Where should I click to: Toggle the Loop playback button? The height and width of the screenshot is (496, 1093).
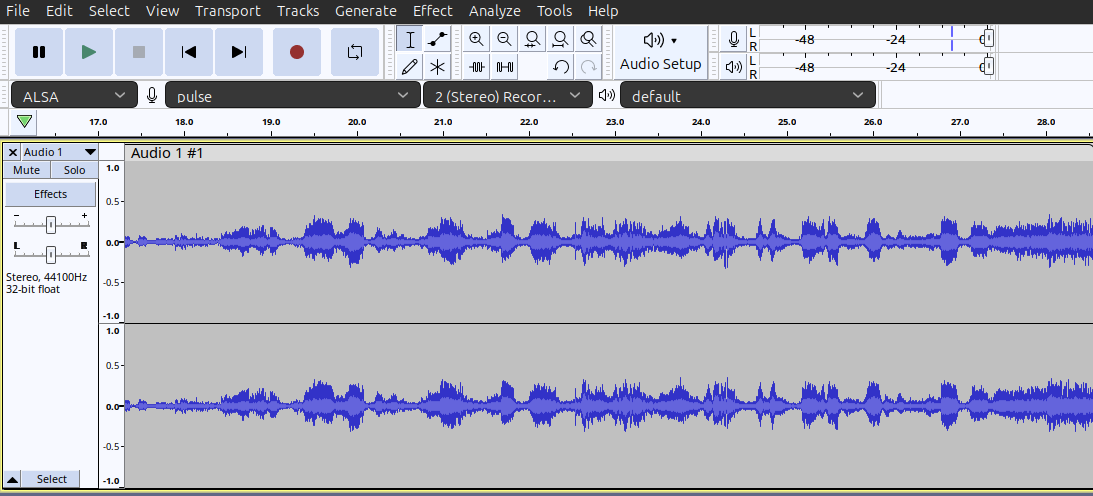coord(354,52)
